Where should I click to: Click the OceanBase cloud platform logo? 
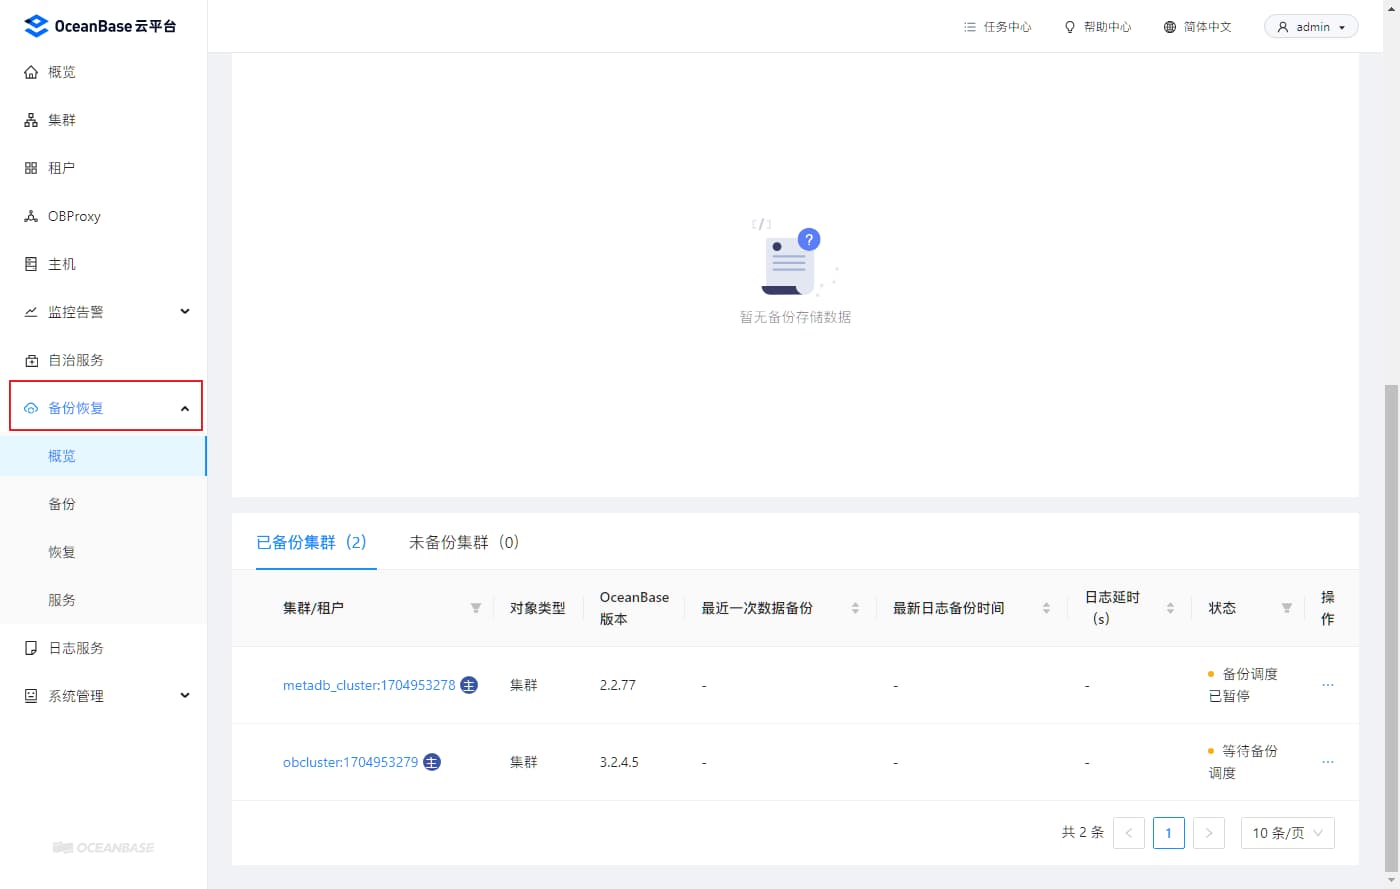[x=100, y=26]
